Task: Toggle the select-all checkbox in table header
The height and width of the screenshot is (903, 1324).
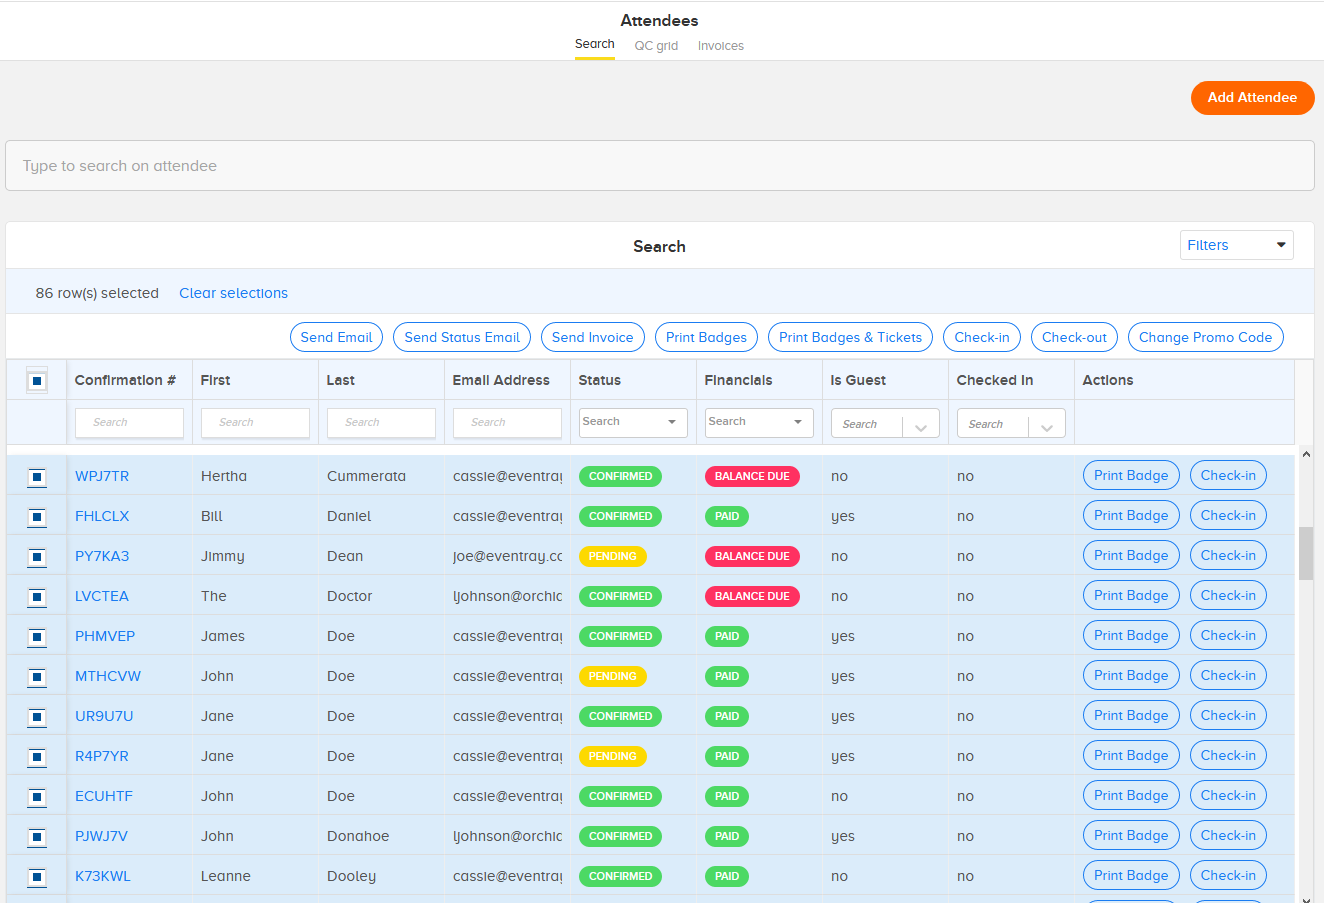Action: (37, 381)
